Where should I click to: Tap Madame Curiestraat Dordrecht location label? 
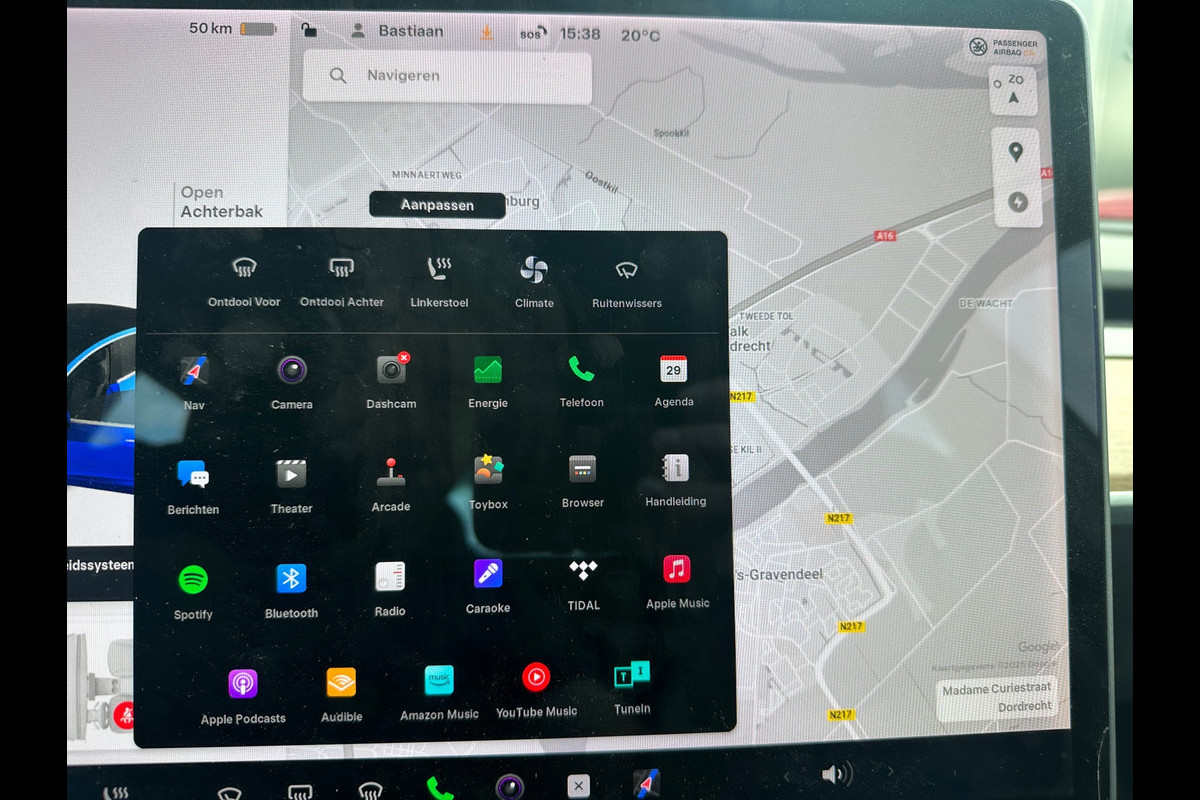click(996, 697)
